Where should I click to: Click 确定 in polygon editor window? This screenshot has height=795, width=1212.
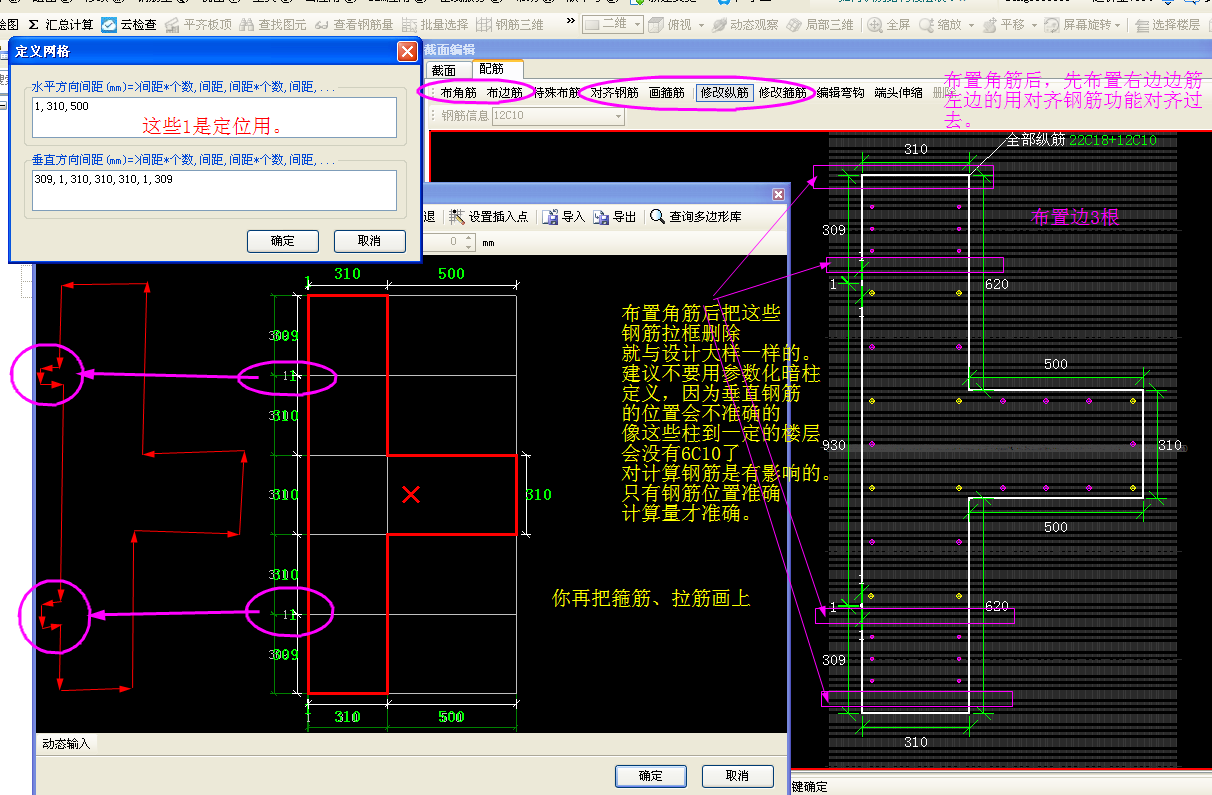point(650,775)
